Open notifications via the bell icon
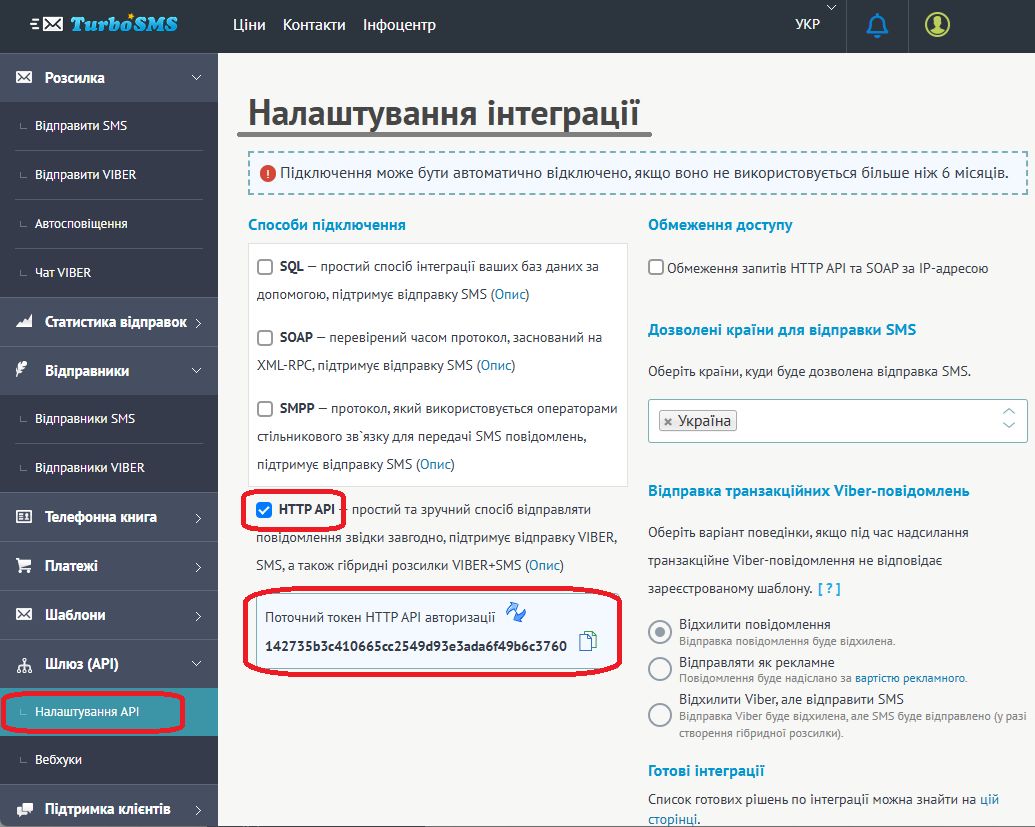Image resolution: width=1035 pixels, height=827 pixels. coord(877,25)
